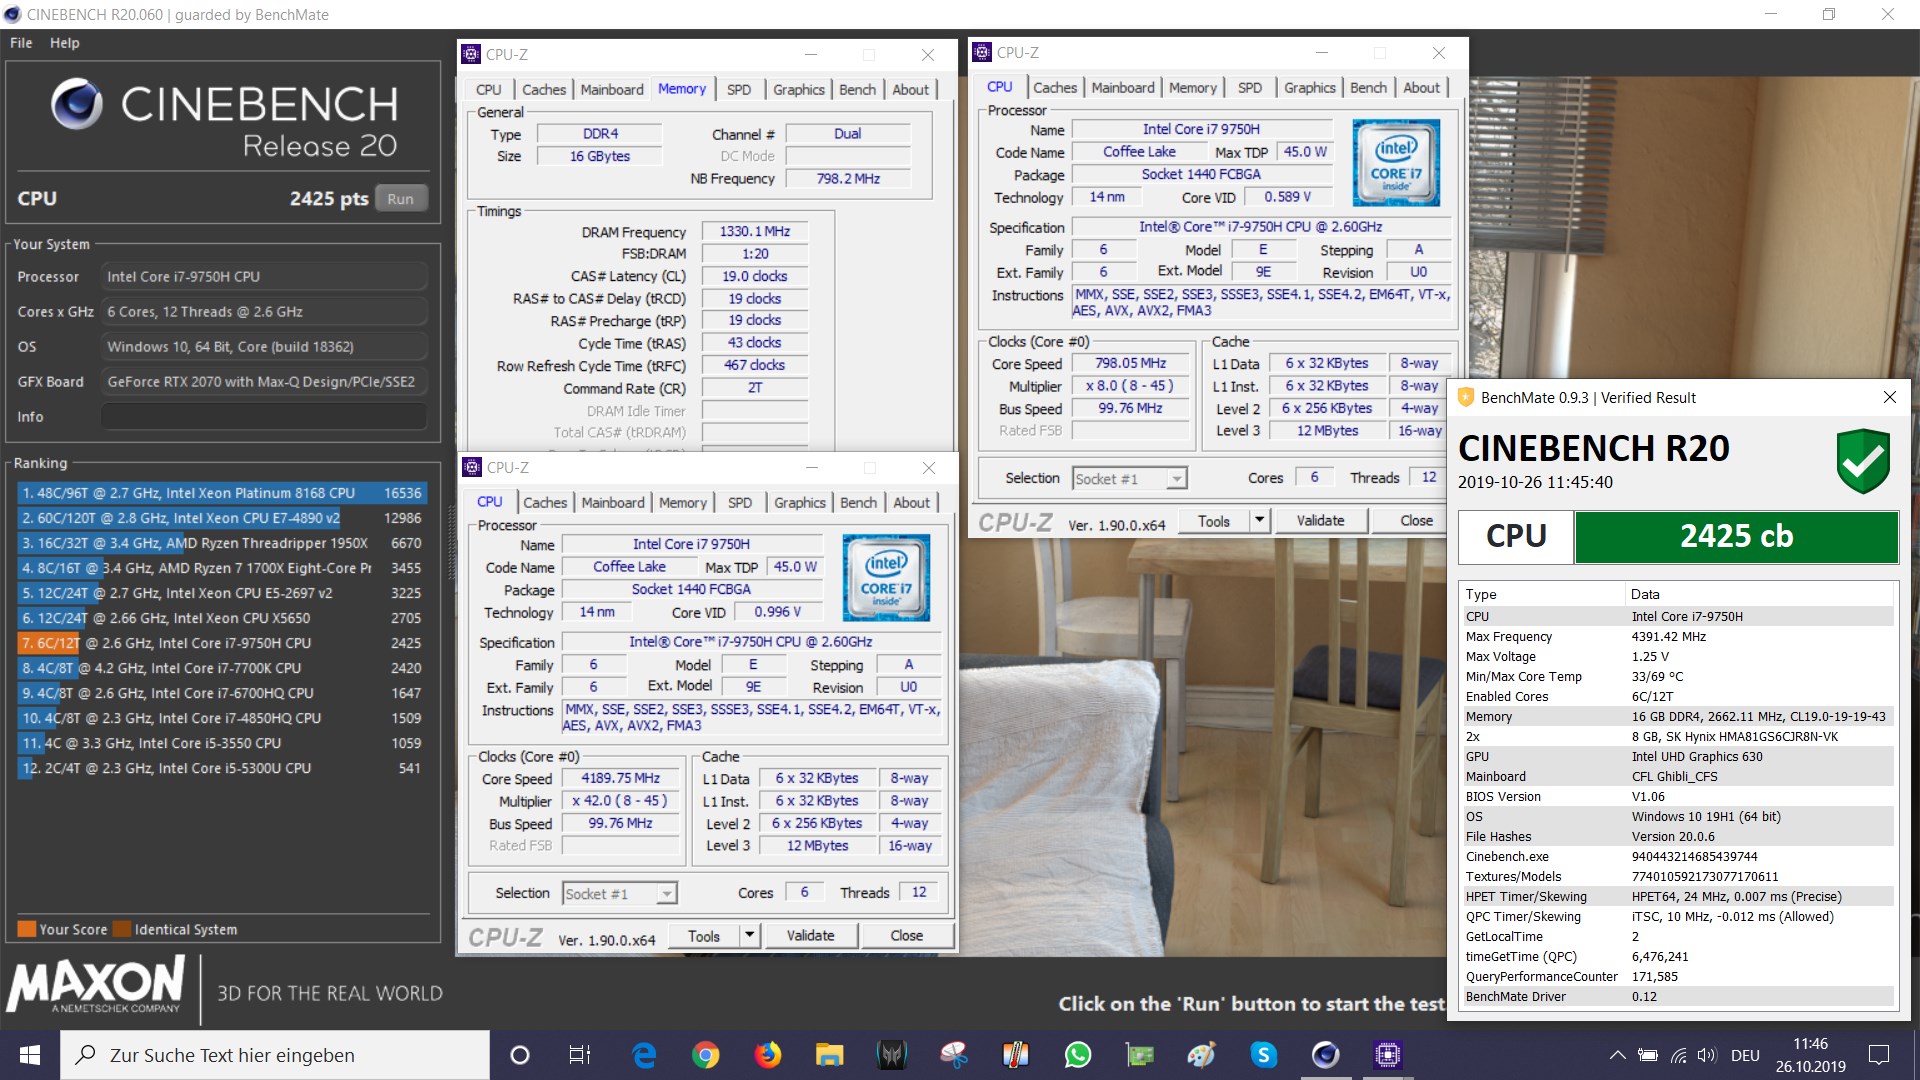The width and height of the screenshot is (1920, 1080).
Task: Switch to Cinebench taskbar icon
Action: click(x=1326, y=1055)
